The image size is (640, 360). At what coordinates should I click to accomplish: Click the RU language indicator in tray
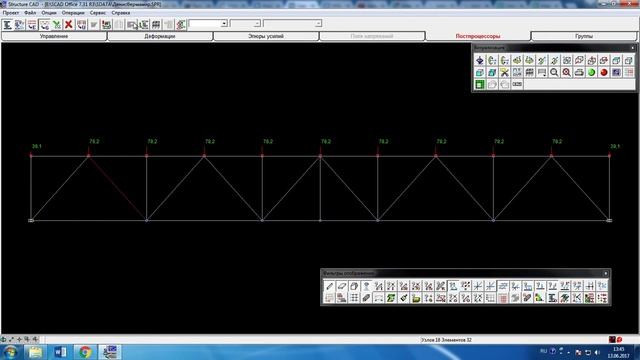click(x=543, y=351)
